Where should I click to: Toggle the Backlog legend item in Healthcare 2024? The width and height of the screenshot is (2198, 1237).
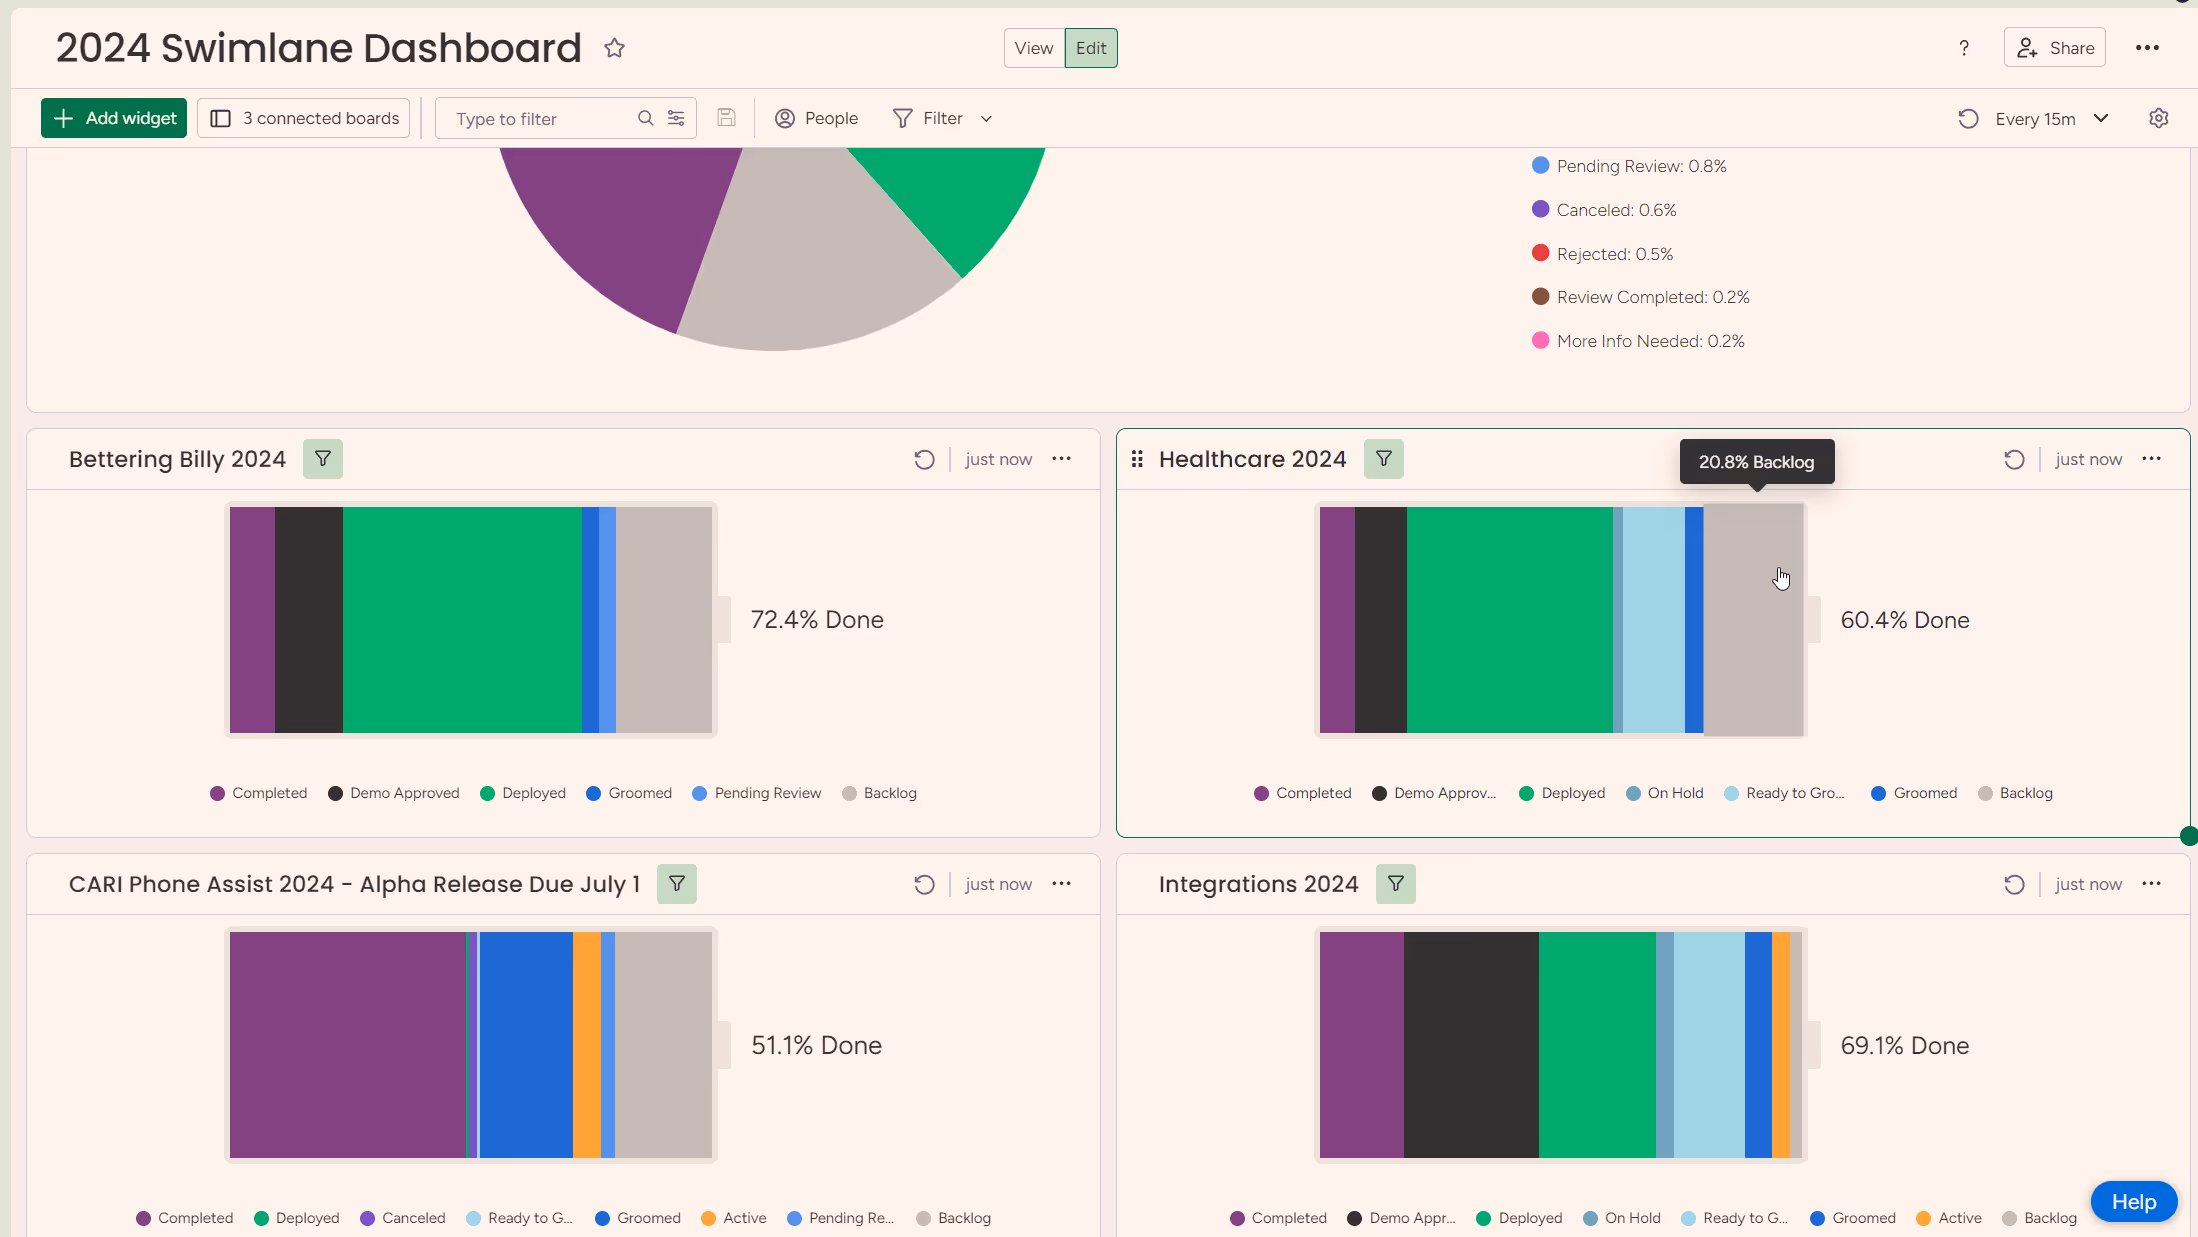(2016, 793)
